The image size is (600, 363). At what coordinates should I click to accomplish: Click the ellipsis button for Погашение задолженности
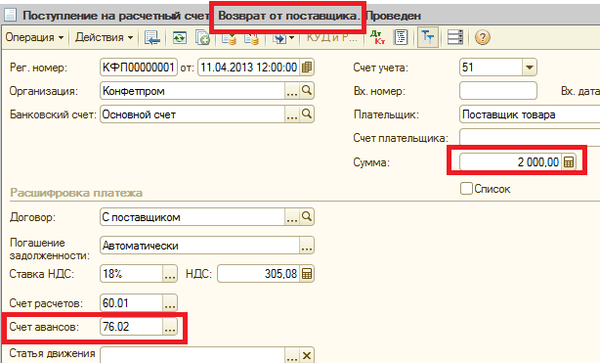click(307, 245)
